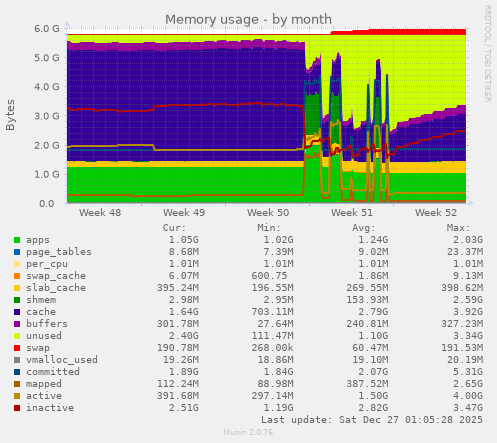Click the memory usage graph plot area
This screenshot has height=443, width=497.
tap(266, 116)
